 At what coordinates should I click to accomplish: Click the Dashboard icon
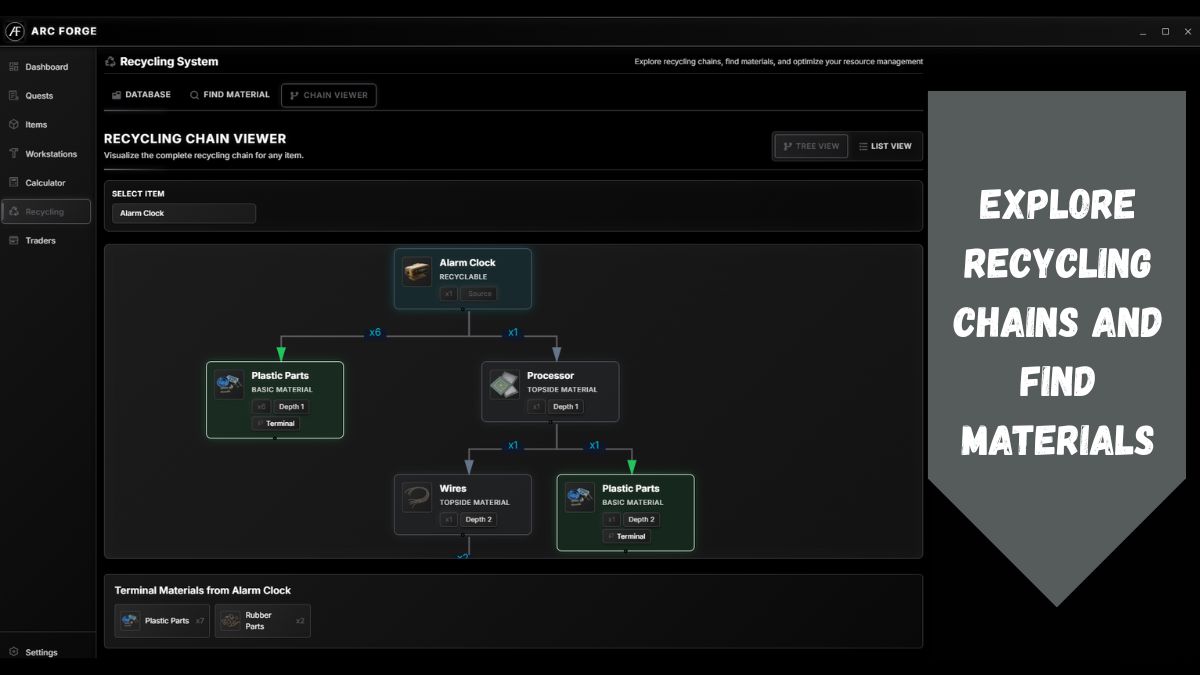tap(14, 67)
